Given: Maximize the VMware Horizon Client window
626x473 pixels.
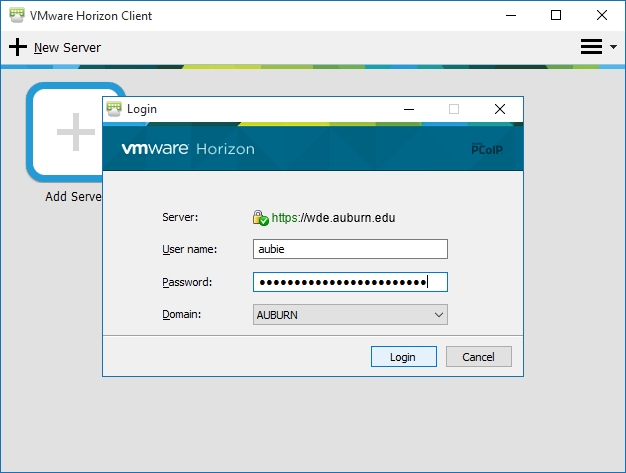Looking at the screenshot, I should point(556,15).
